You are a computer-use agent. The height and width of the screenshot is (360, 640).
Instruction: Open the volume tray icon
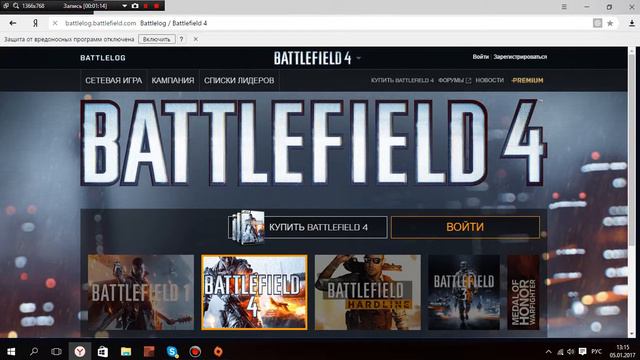pos(571,351)
